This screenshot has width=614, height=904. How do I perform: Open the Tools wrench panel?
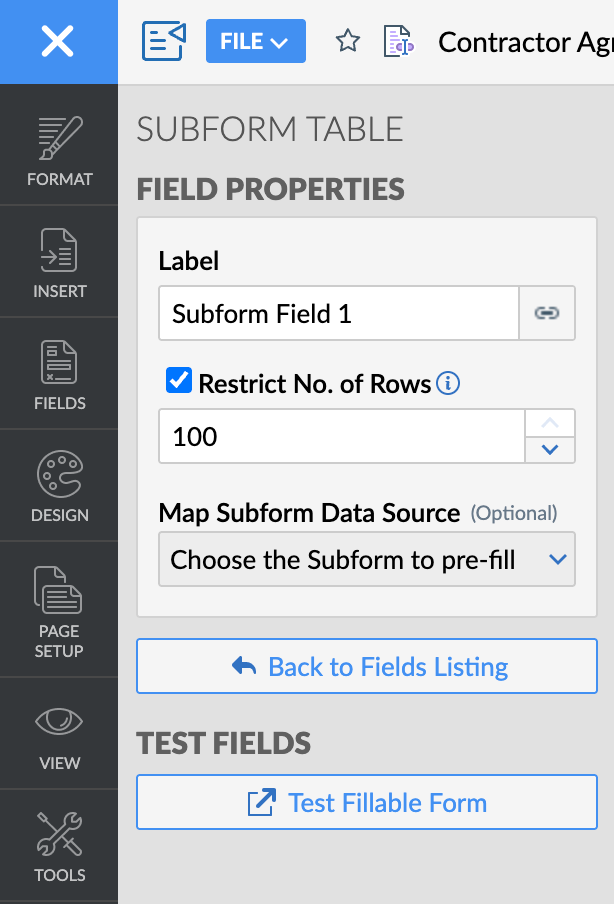(x=59, y=848)
